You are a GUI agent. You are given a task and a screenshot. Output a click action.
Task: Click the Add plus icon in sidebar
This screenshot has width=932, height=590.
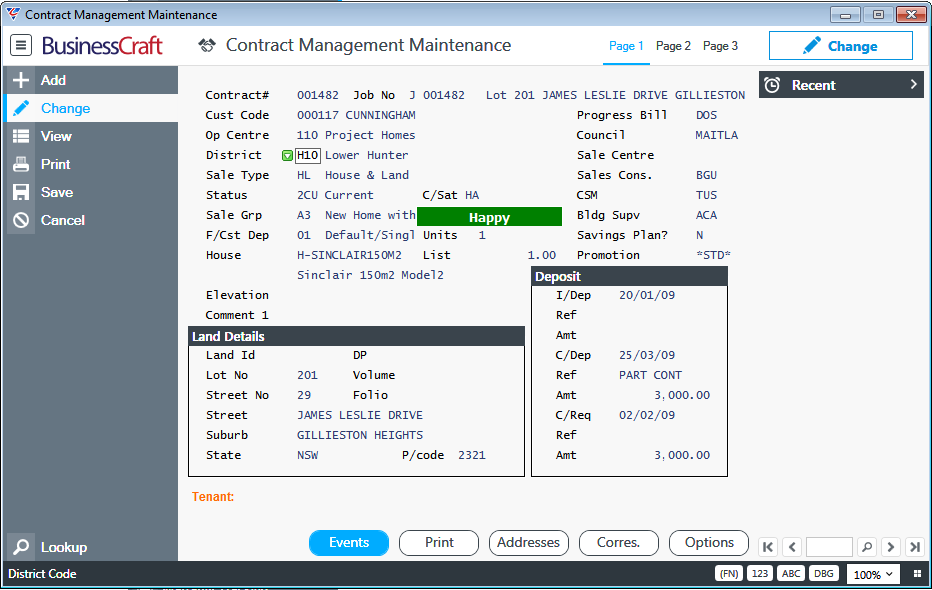21,80
